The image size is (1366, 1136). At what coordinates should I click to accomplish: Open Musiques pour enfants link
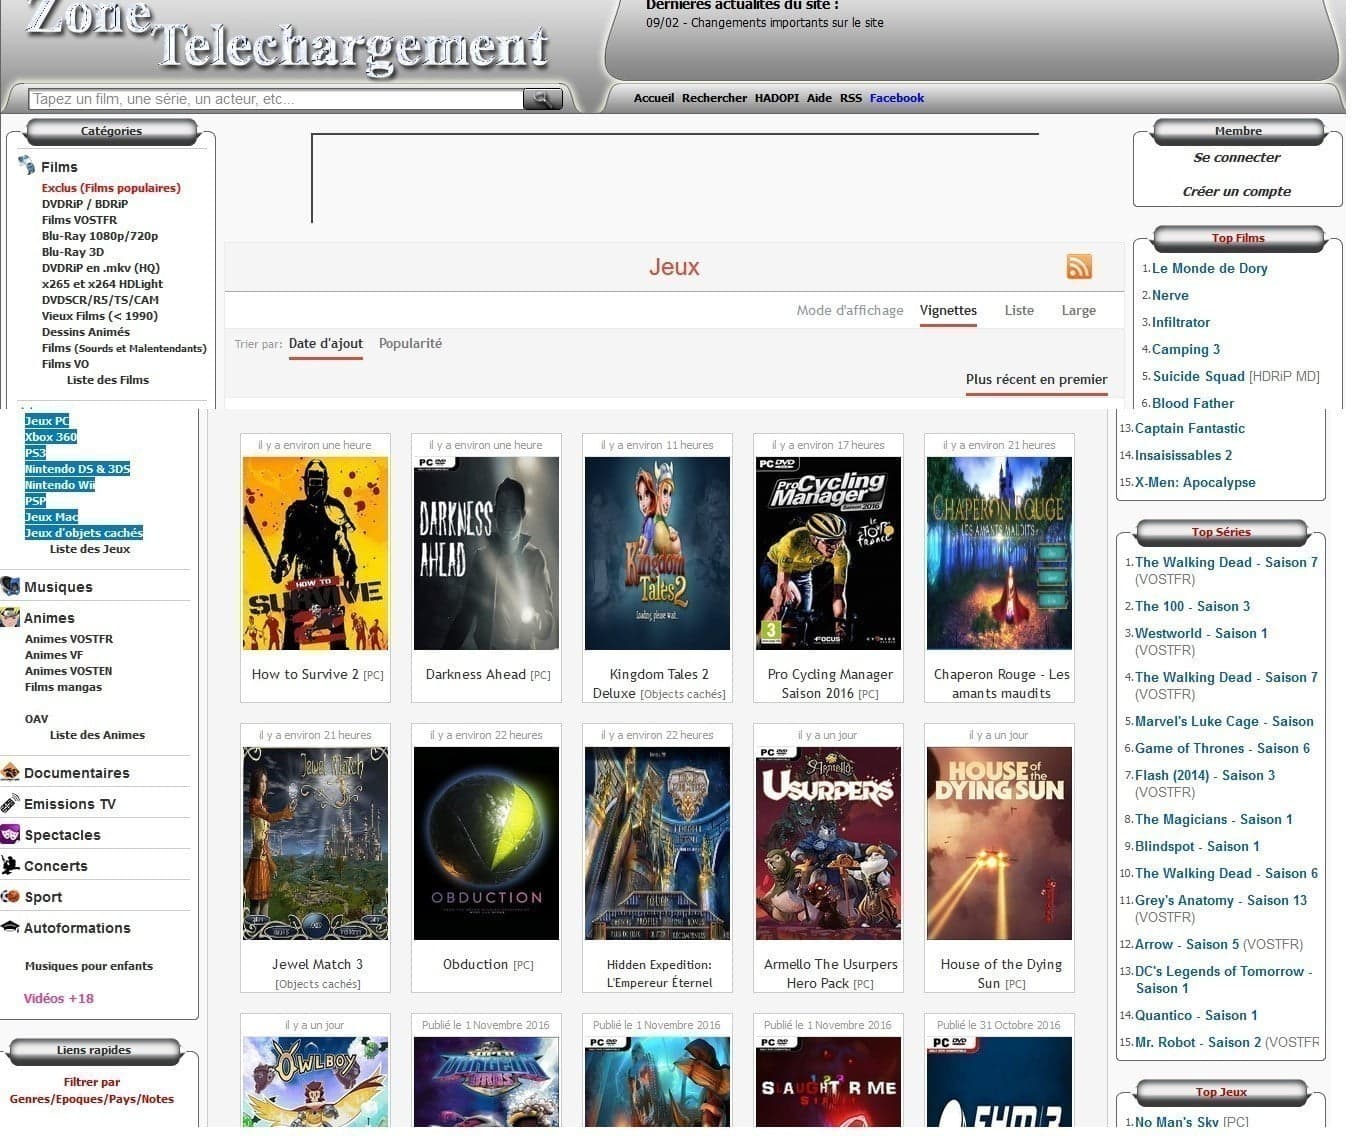(x=89, y=966)
